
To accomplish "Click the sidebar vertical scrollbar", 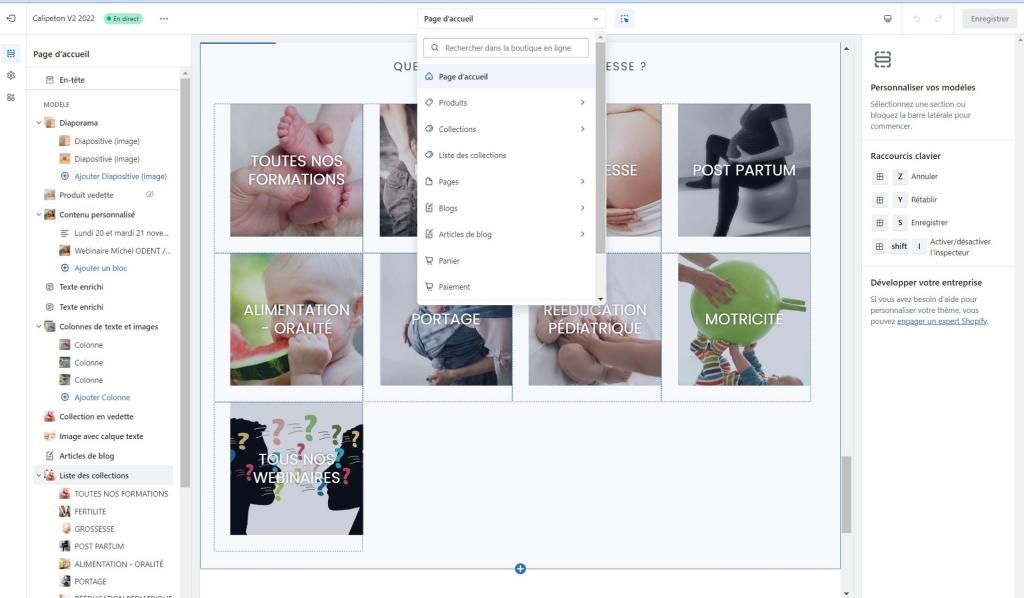I will point(185,282).
